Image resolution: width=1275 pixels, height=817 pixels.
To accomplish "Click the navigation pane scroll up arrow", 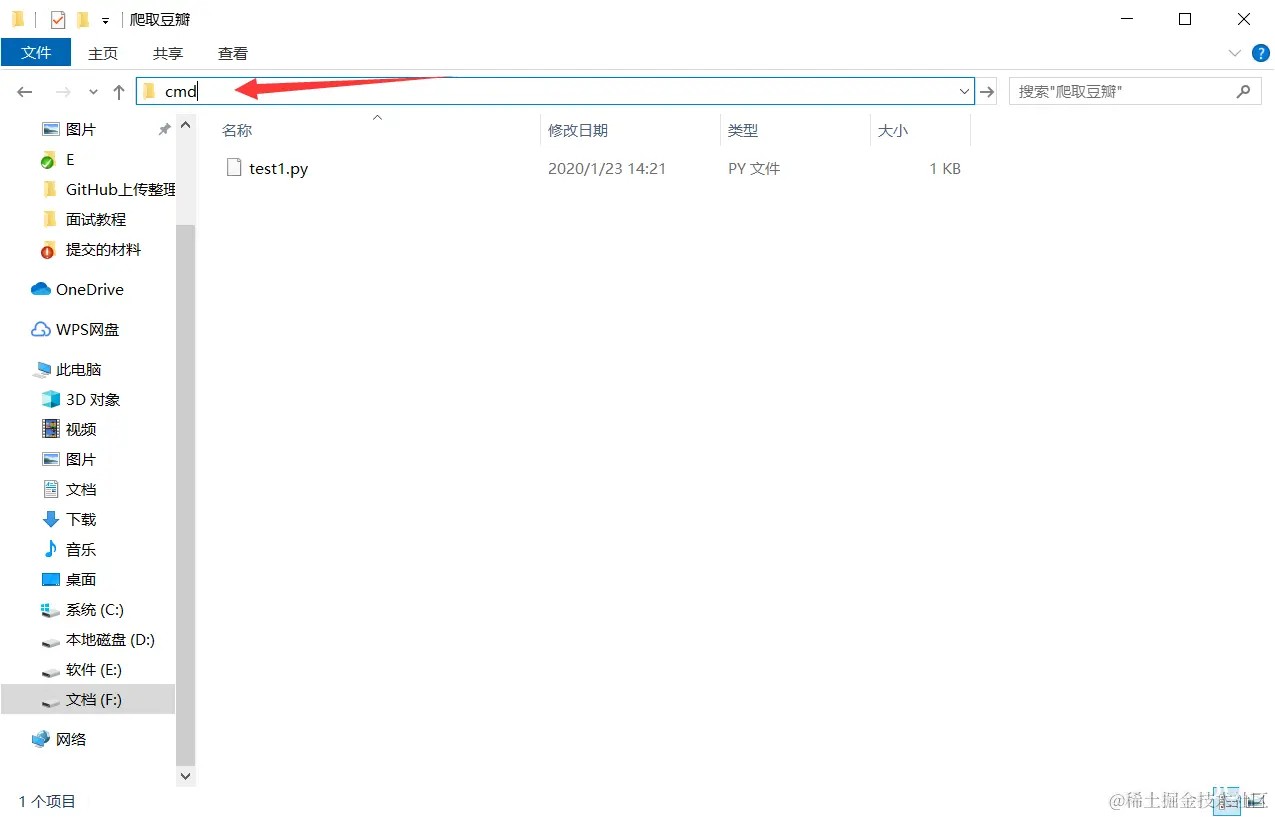I will point(186,125).
